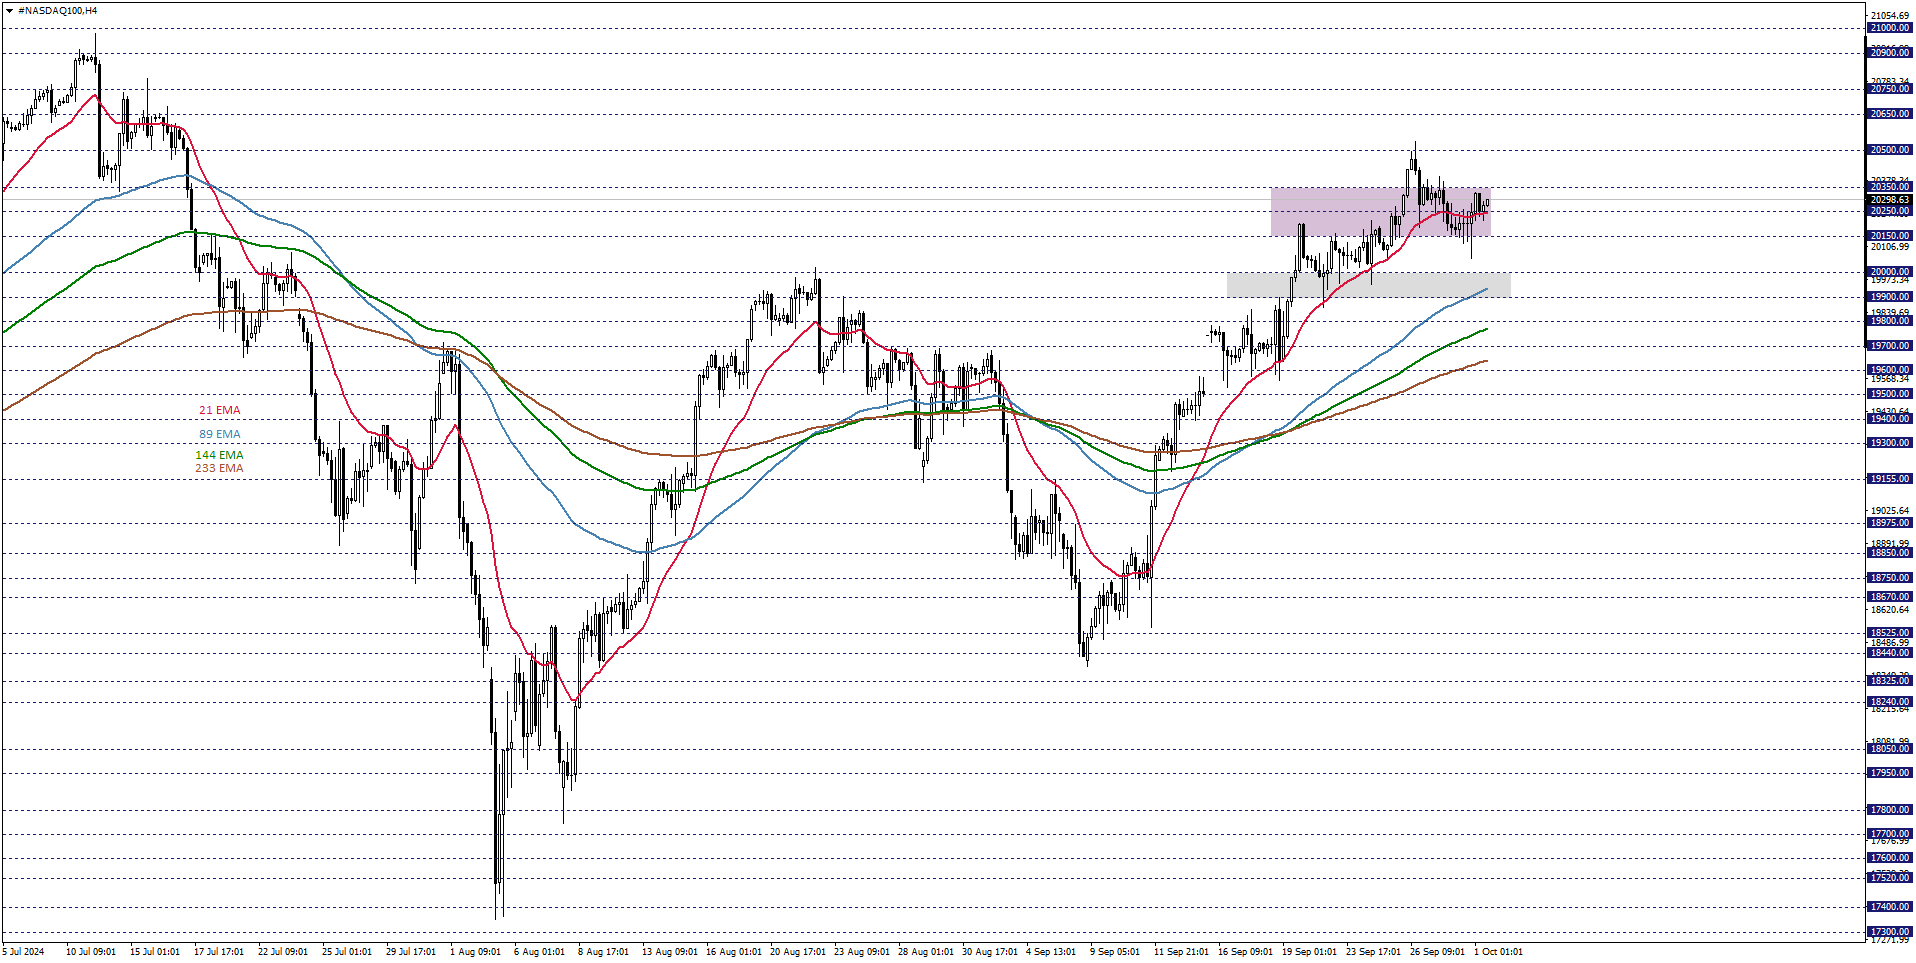
Task: Click the 17400.00 price level label
Action: pos(1890,907)
